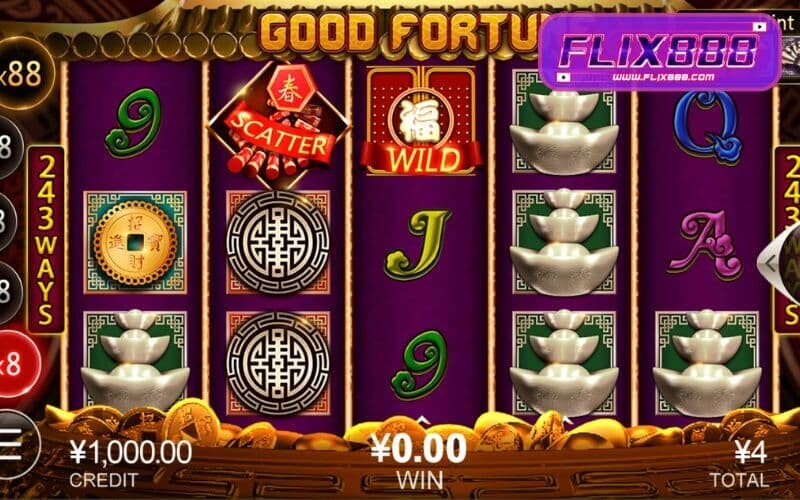Click the gold coin symbol on reel one

[x=135, y=243]
